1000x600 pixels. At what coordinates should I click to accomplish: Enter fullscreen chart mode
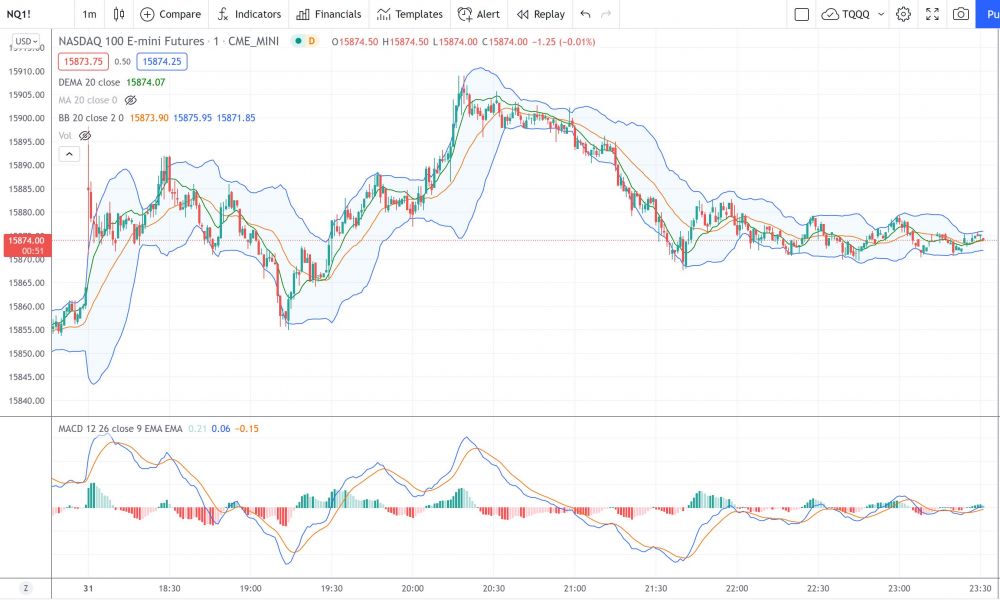click(932, 14)
